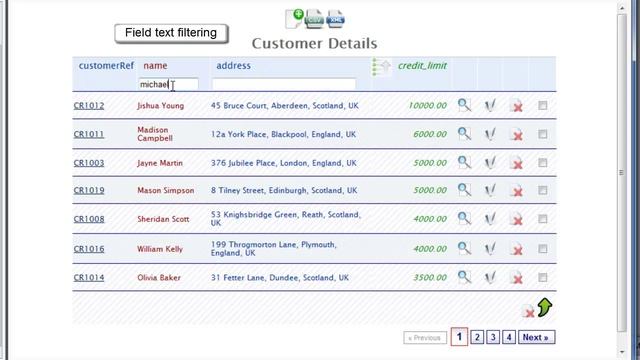Click the name William Kelly

coord(160,249)
